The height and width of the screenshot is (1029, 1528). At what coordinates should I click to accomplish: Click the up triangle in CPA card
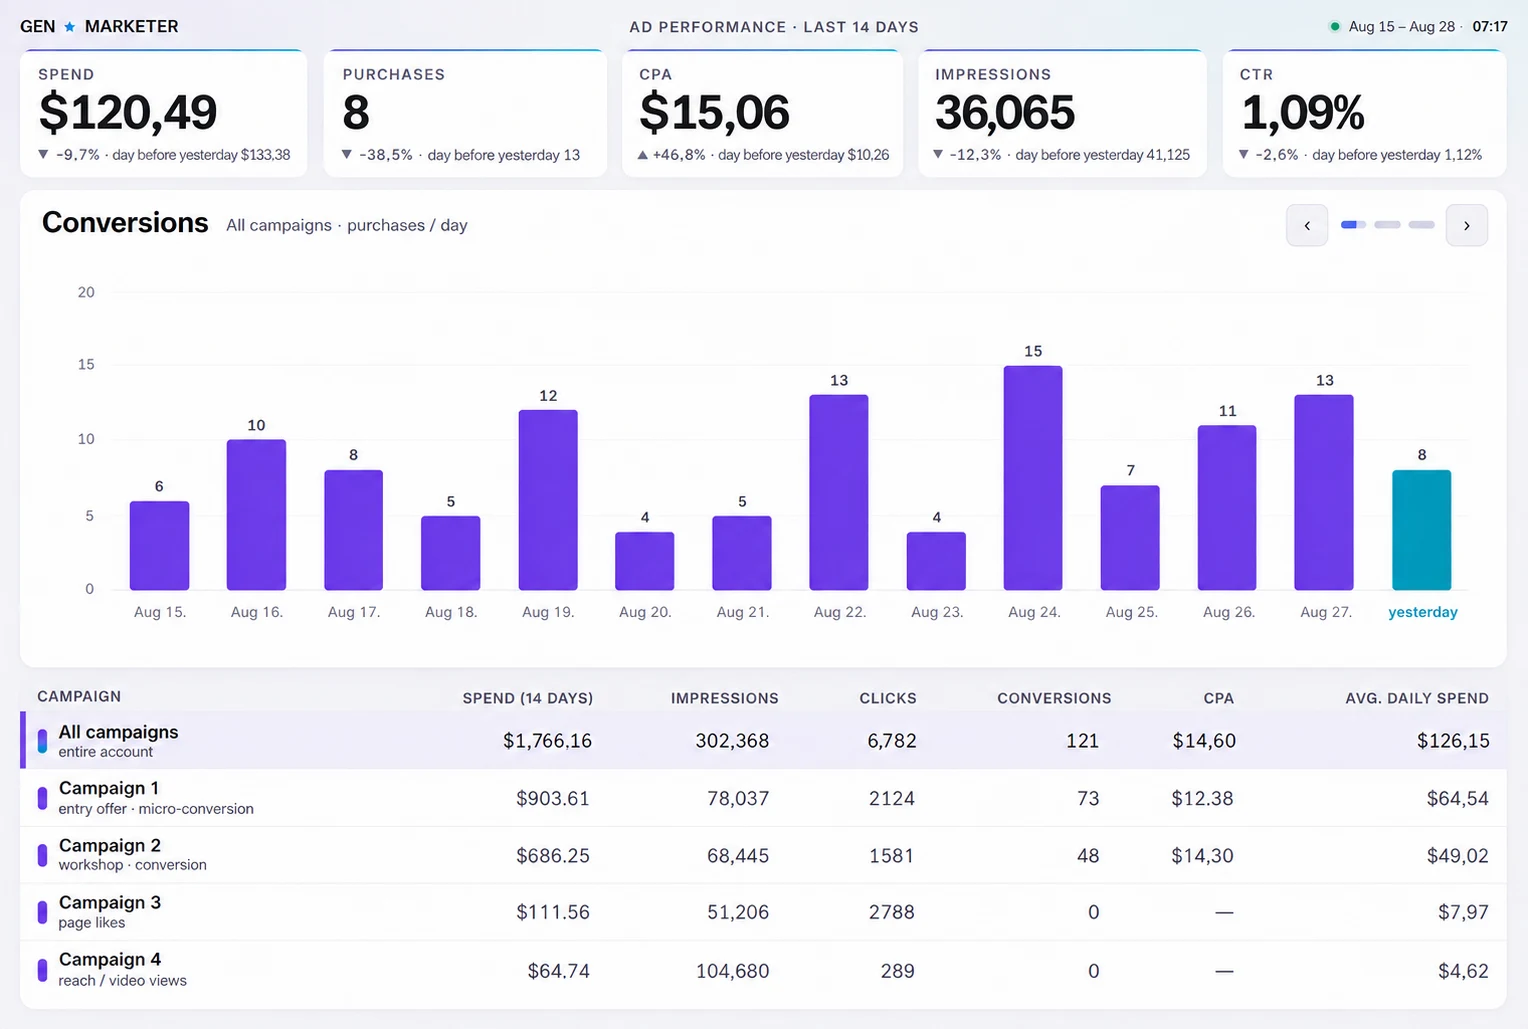click(x=643, y=155)
